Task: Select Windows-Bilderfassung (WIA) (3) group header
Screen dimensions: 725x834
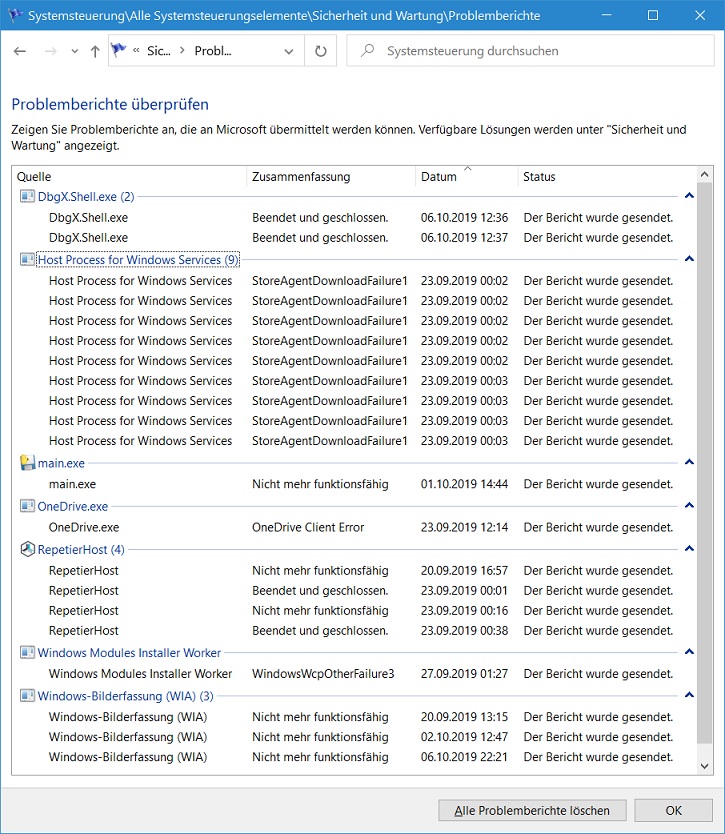Action: click(x=126, y=696)
